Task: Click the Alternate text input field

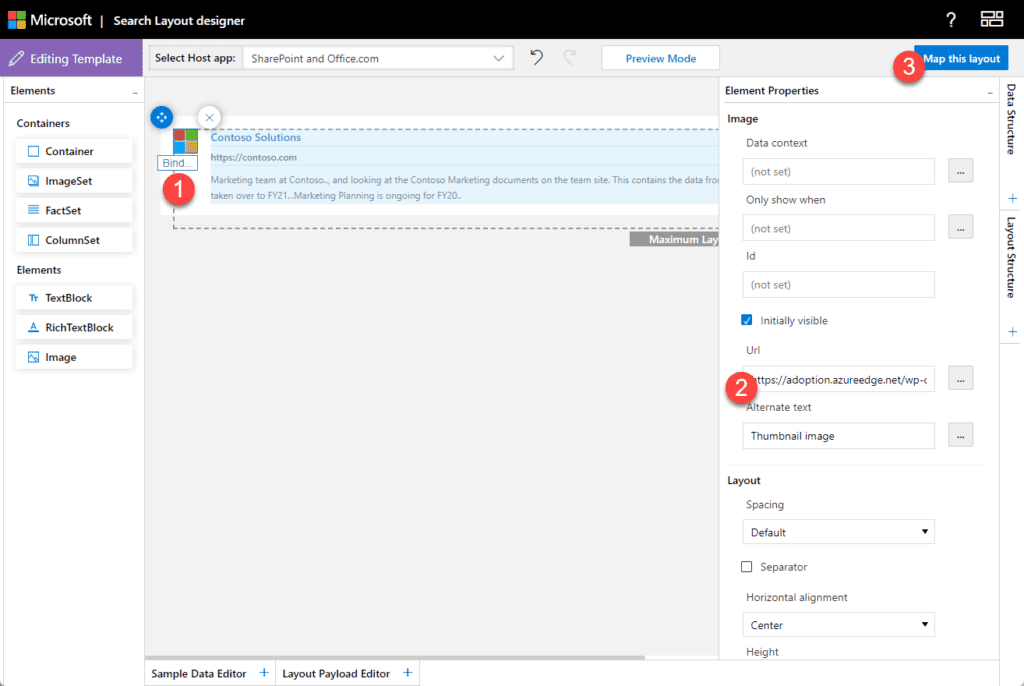Action: tap(839, 436)
